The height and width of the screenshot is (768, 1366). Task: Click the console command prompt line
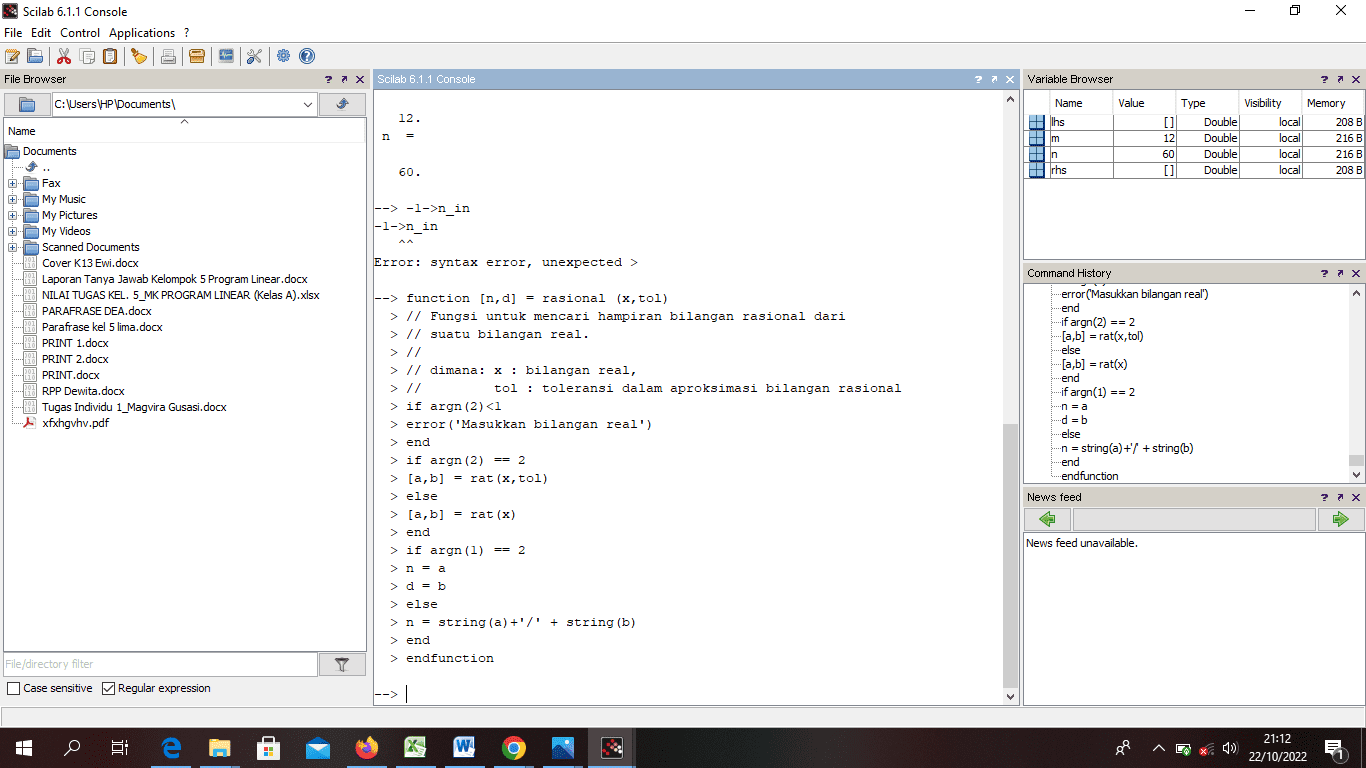(x=688, y=694)
